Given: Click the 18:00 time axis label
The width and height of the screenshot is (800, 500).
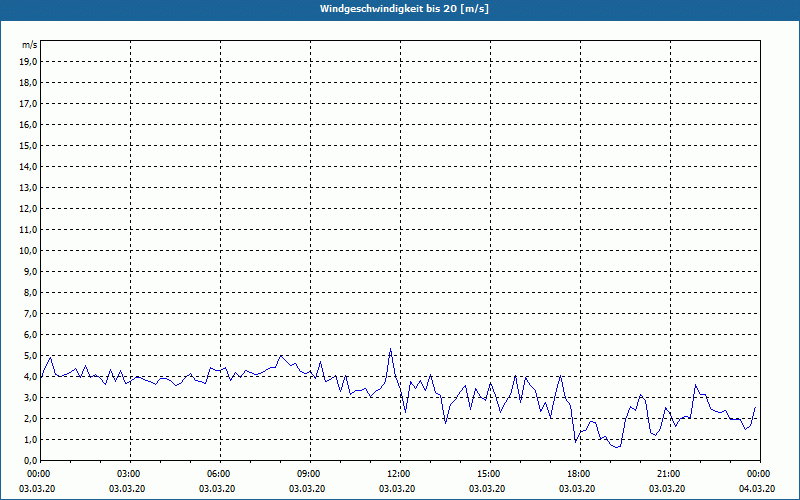Looking at the screenshot, I should 579,473.
